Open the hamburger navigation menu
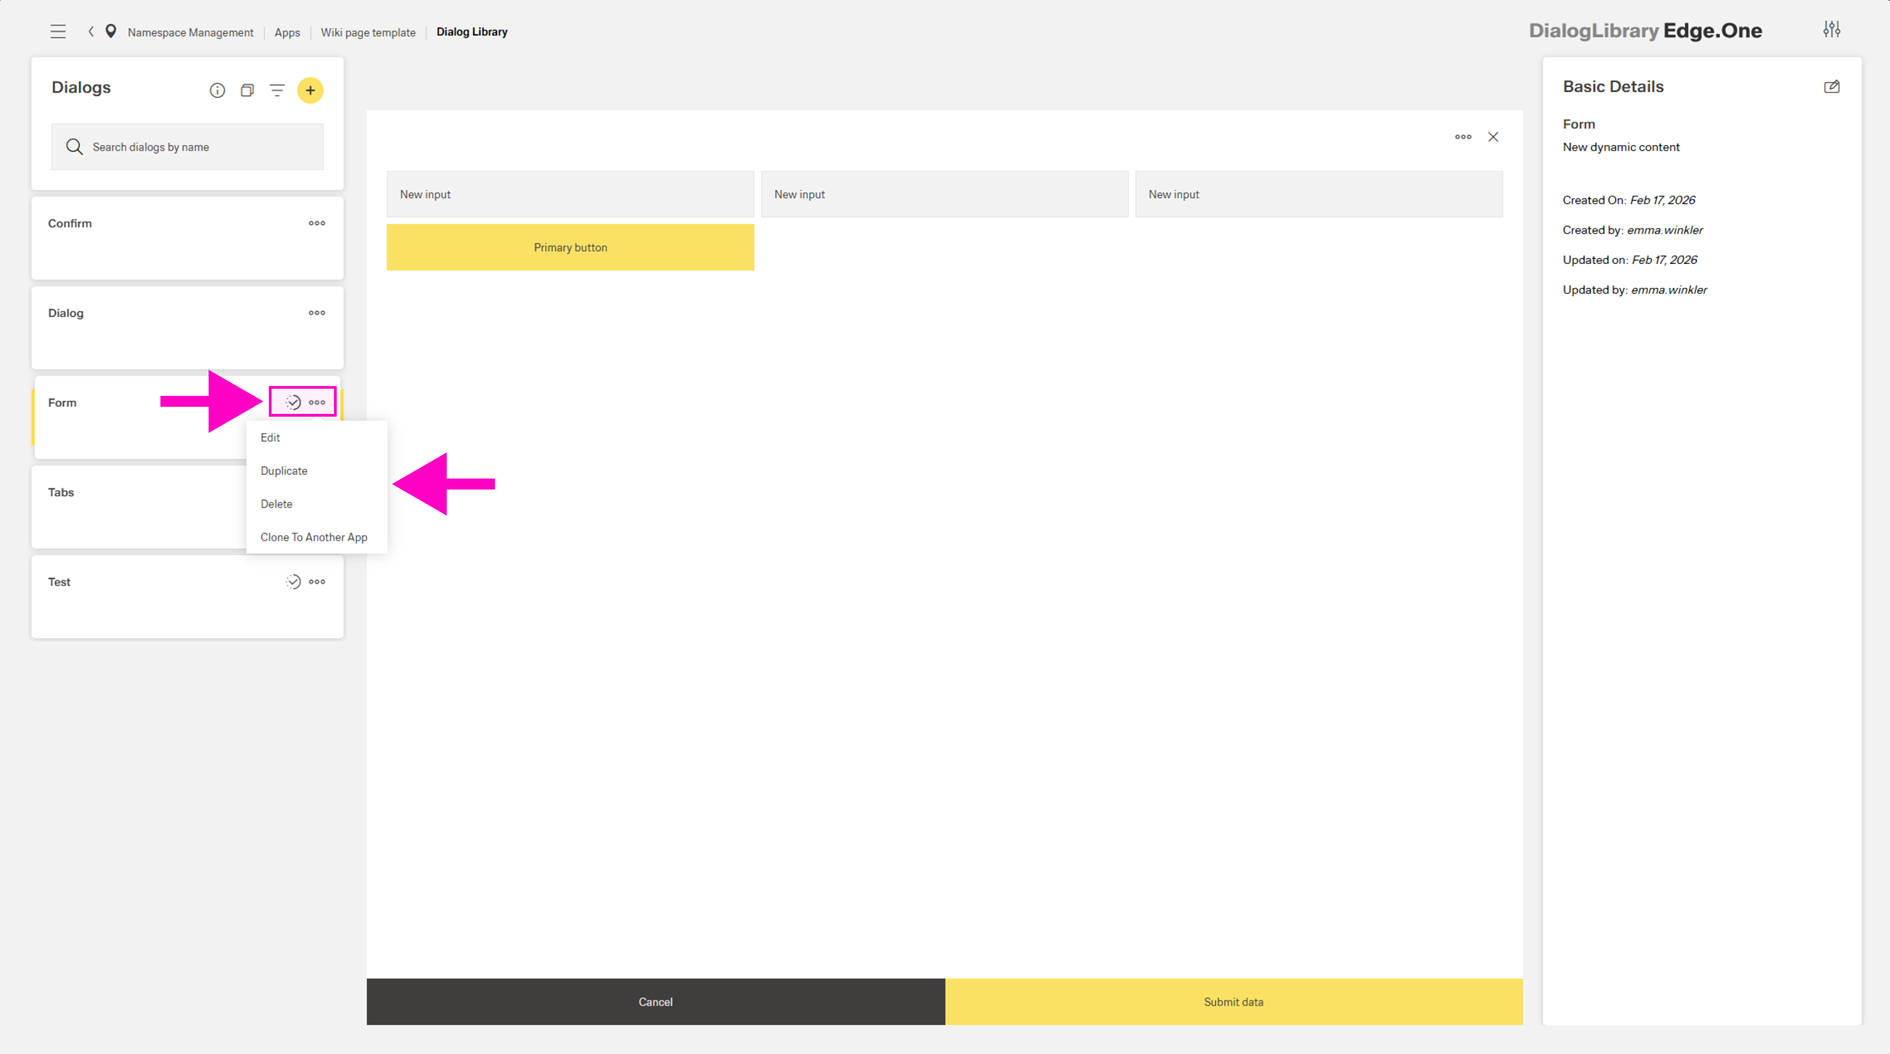 (58, 32)
